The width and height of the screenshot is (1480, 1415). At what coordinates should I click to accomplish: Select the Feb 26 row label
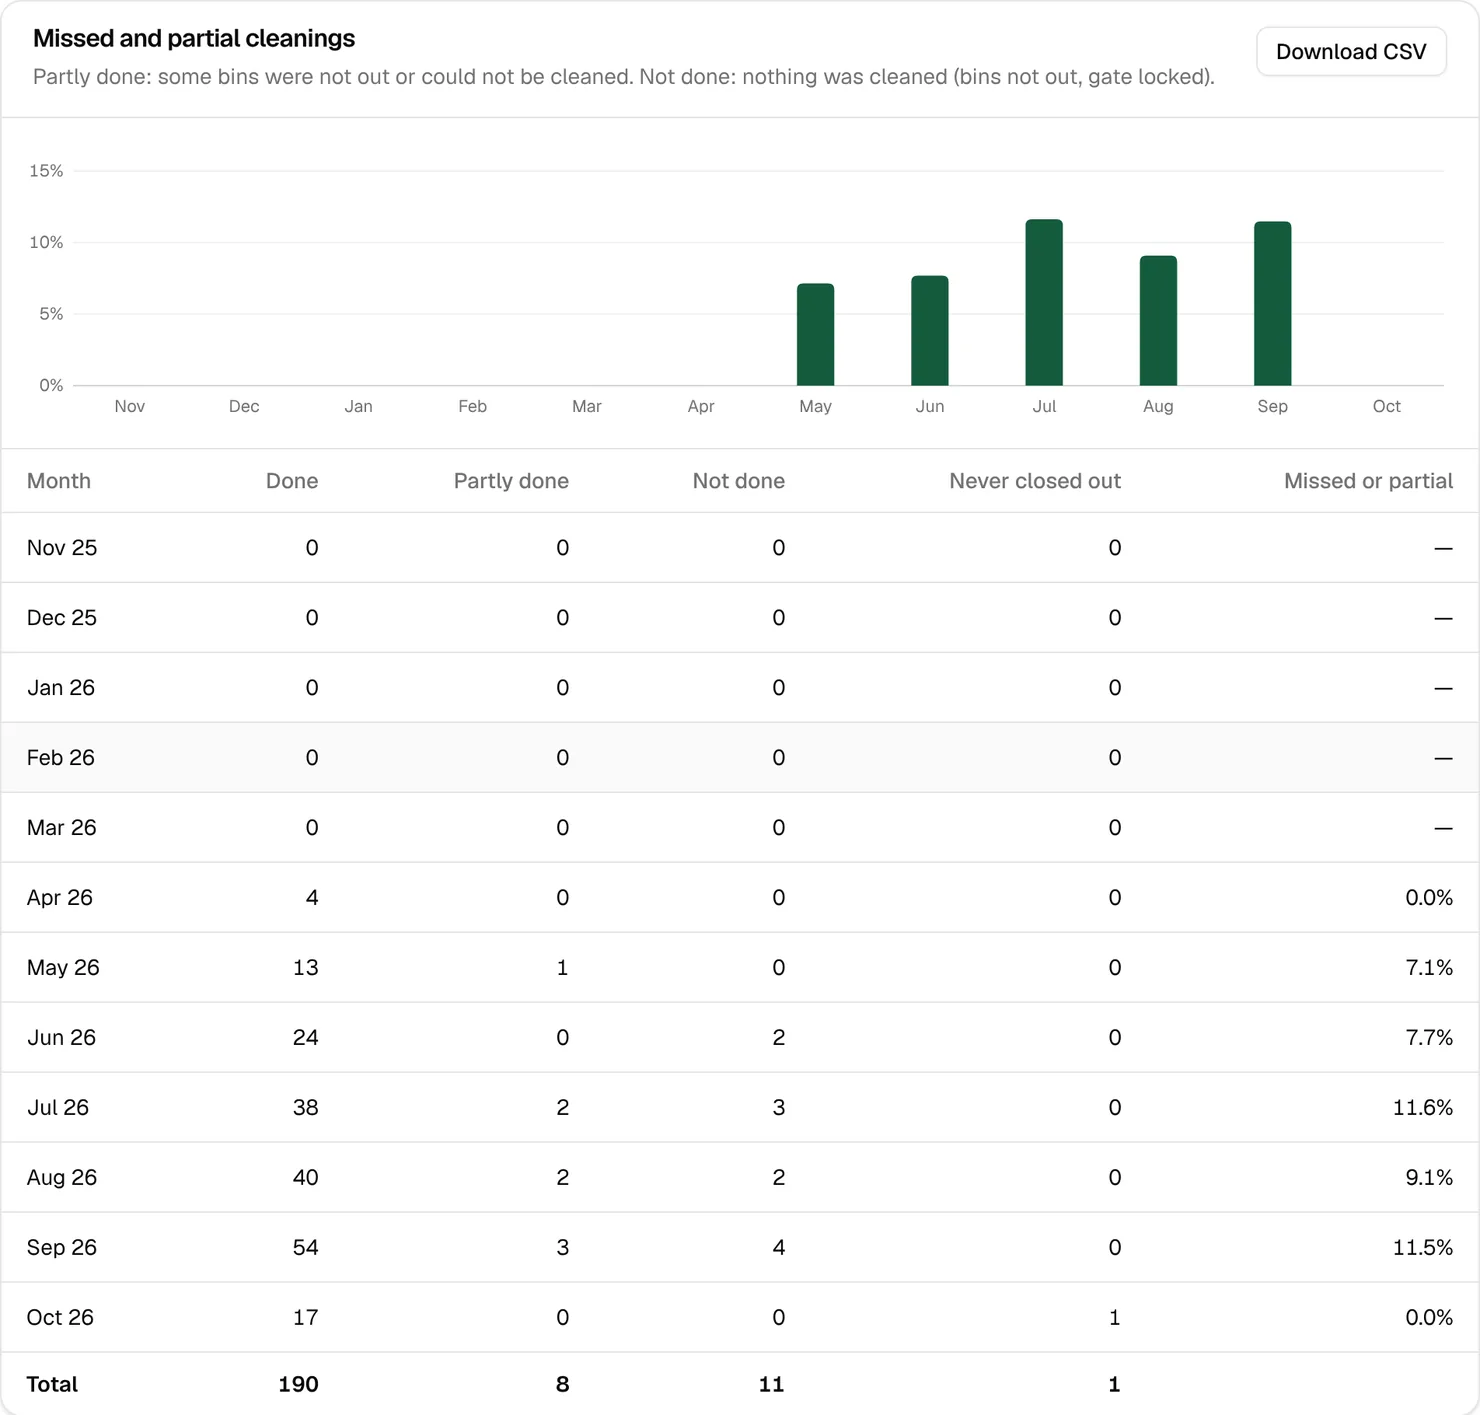(x=61, y=758)
